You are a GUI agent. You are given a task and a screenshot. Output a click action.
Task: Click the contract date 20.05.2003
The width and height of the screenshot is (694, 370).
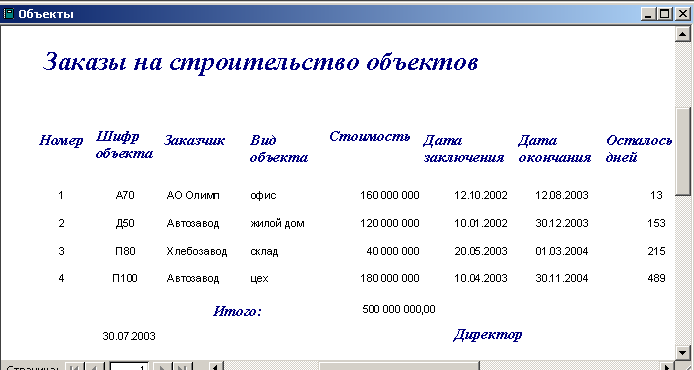tap(481, 251)
